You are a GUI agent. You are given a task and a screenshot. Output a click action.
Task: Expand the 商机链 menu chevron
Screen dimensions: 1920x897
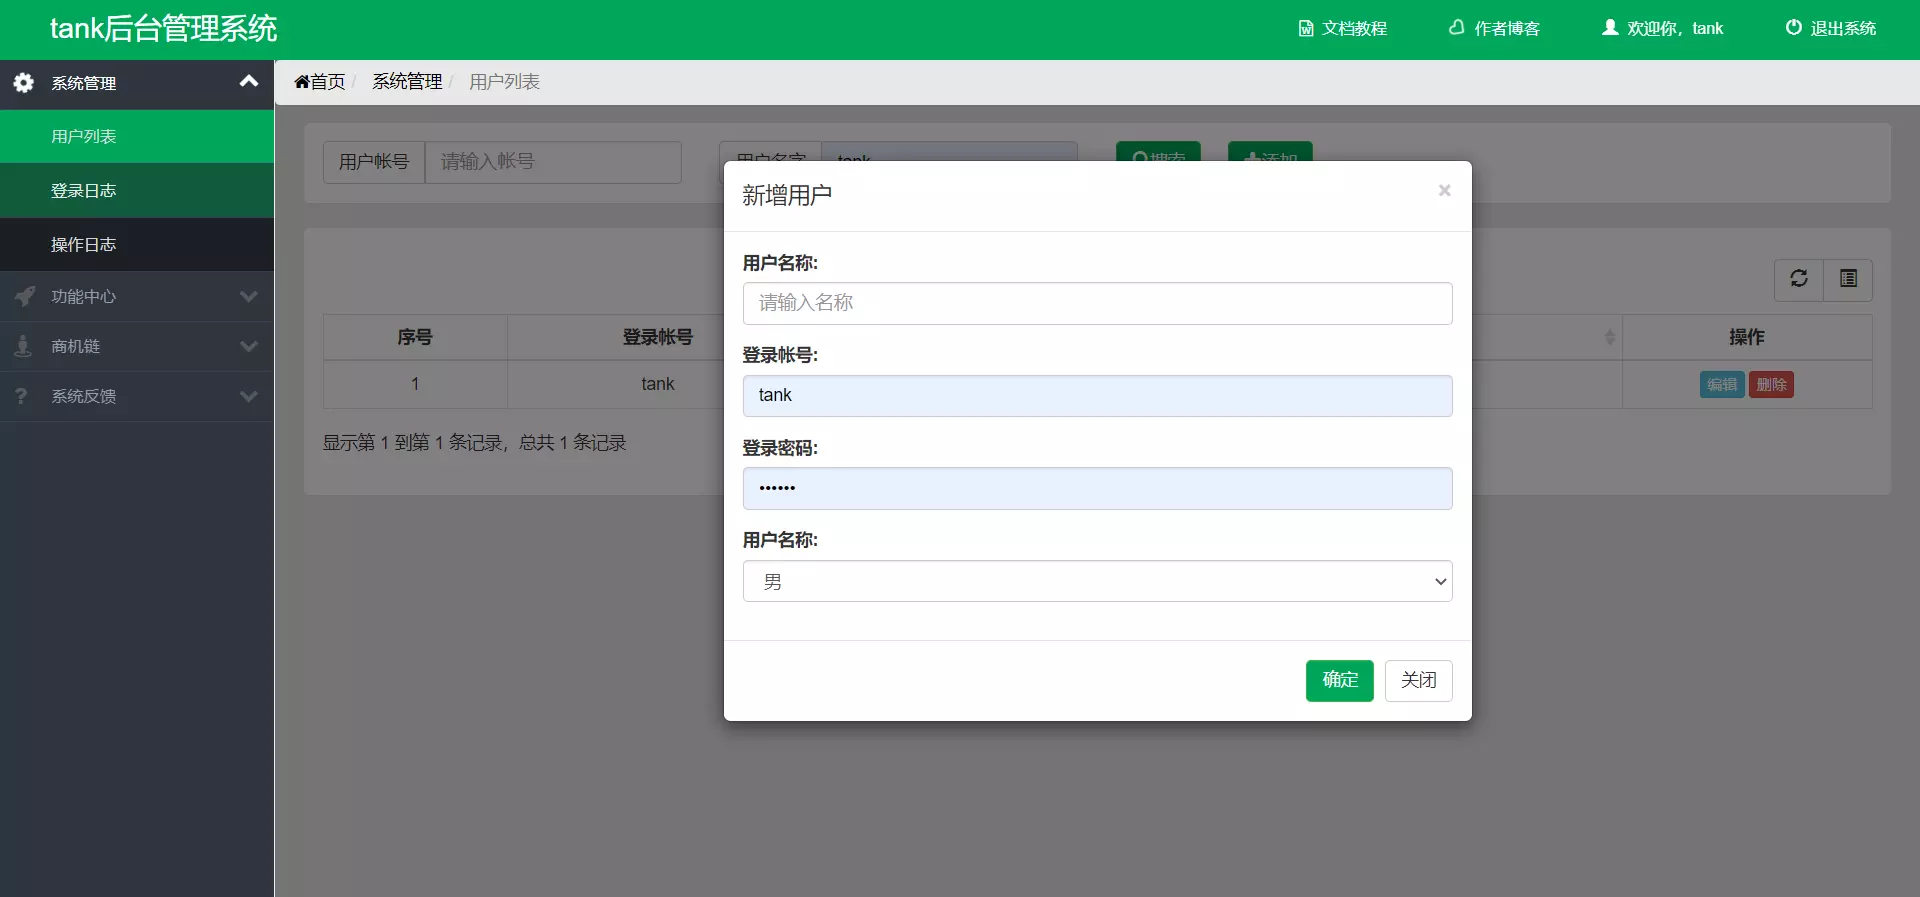click(x=249, y=346)
